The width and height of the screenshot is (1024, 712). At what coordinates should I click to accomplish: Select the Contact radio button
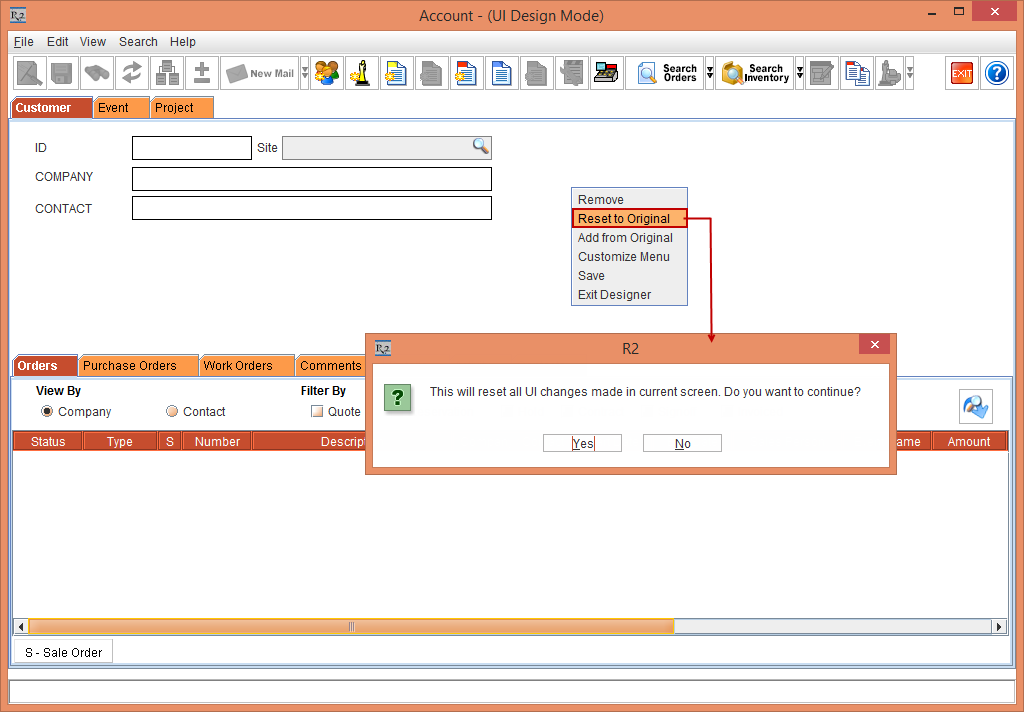[169, 411]
